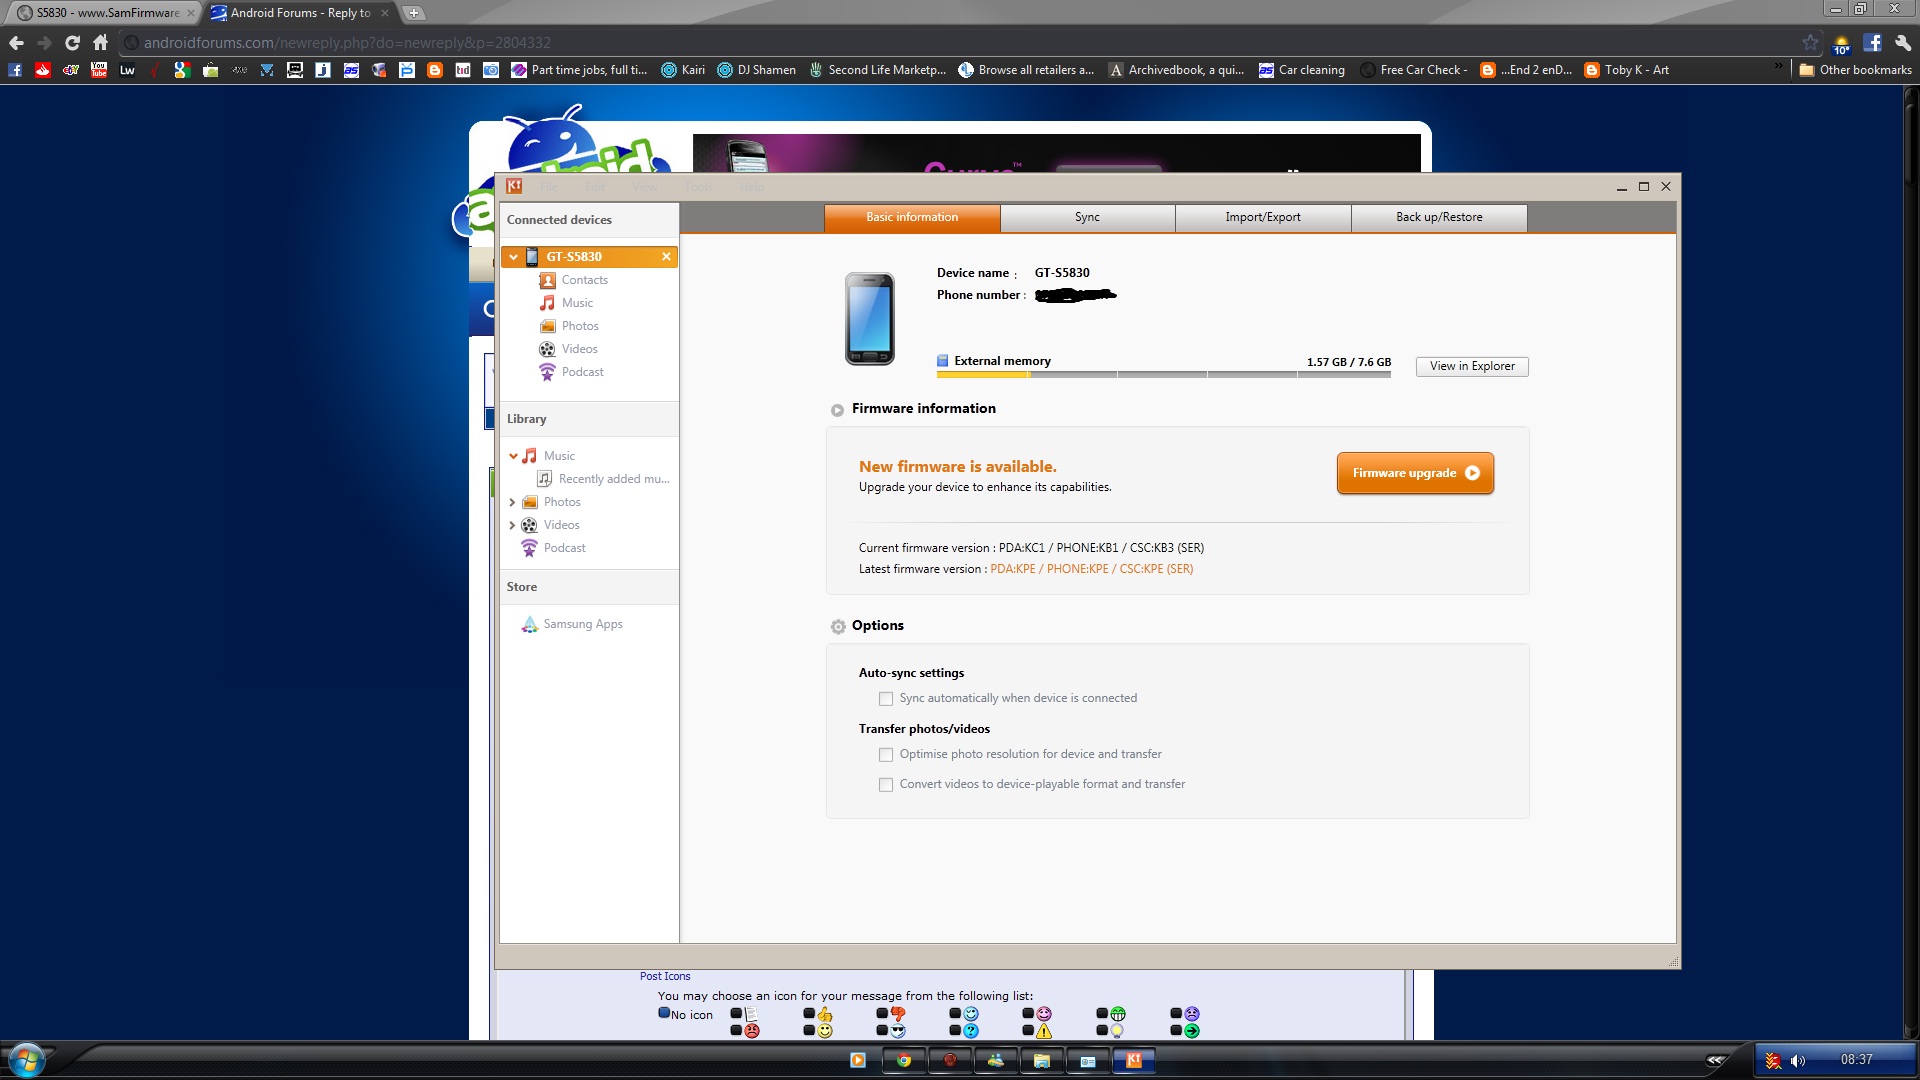Open device Podcast in sidebar

coord(582,372)
